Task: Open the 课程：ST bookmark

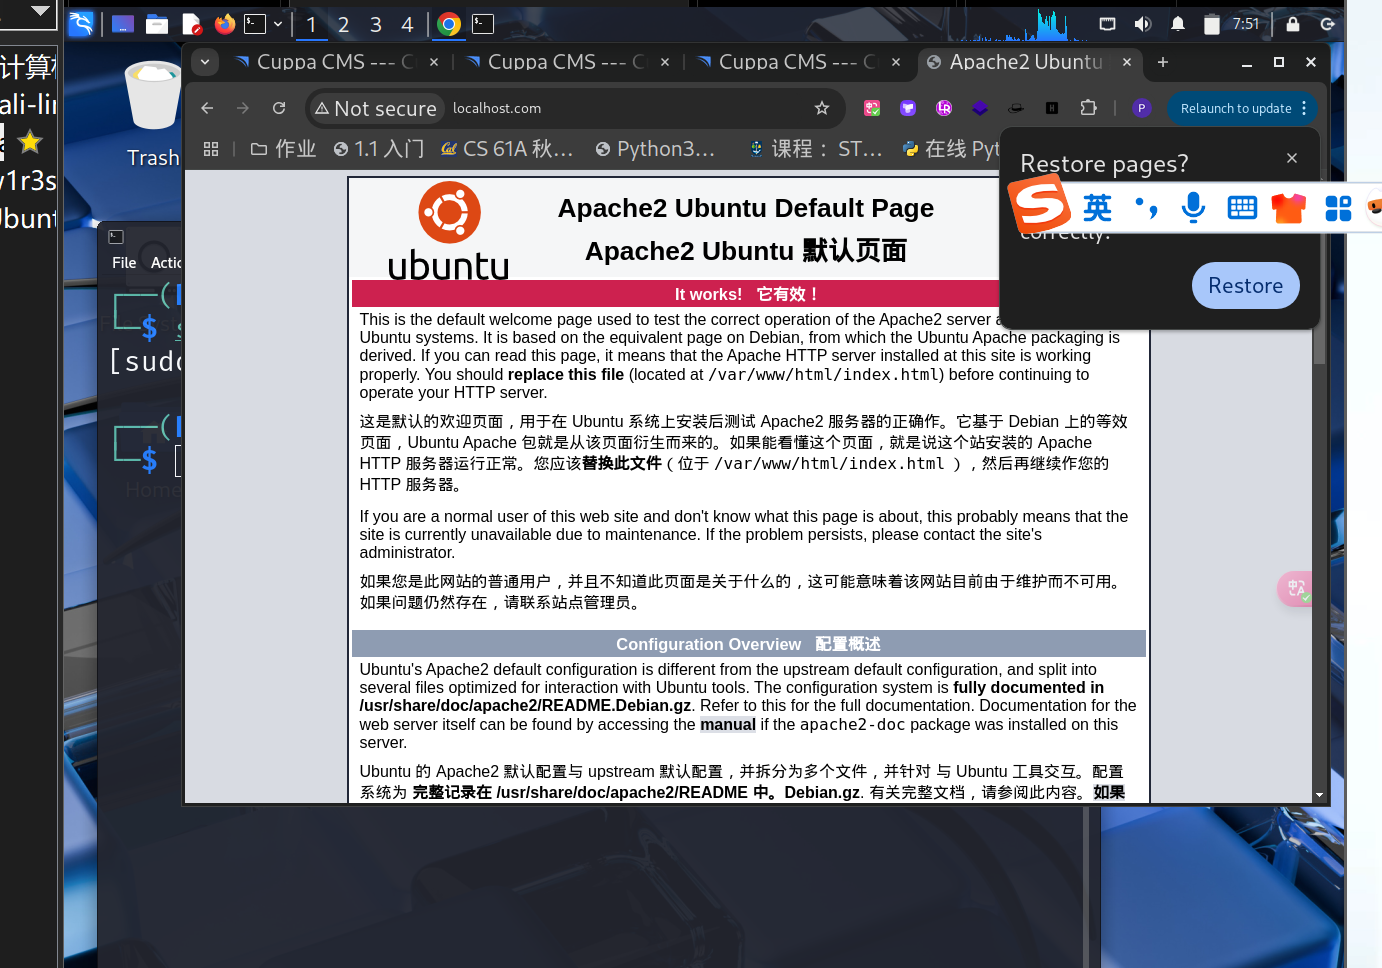Action: coord(815,149)
